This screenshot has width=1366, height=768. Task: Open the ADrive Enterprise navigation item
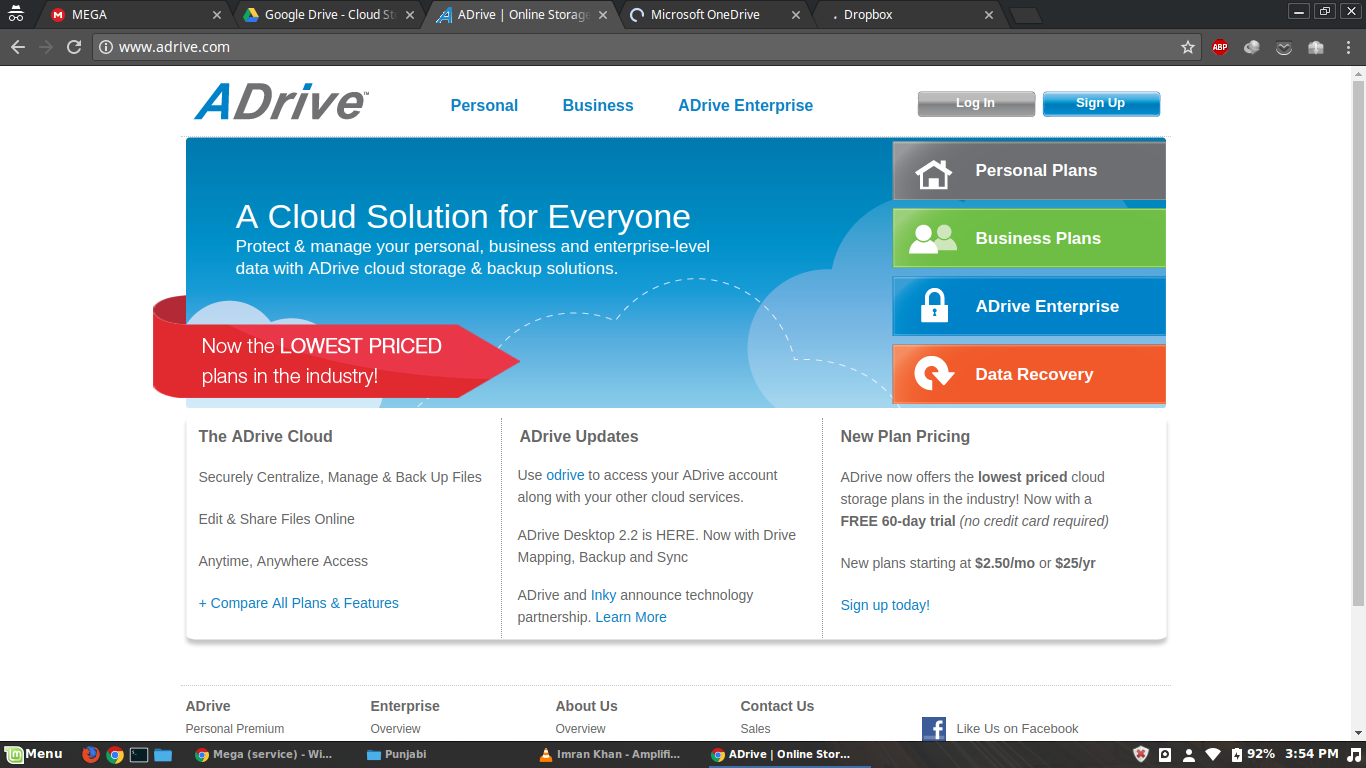tap(745, 106)
